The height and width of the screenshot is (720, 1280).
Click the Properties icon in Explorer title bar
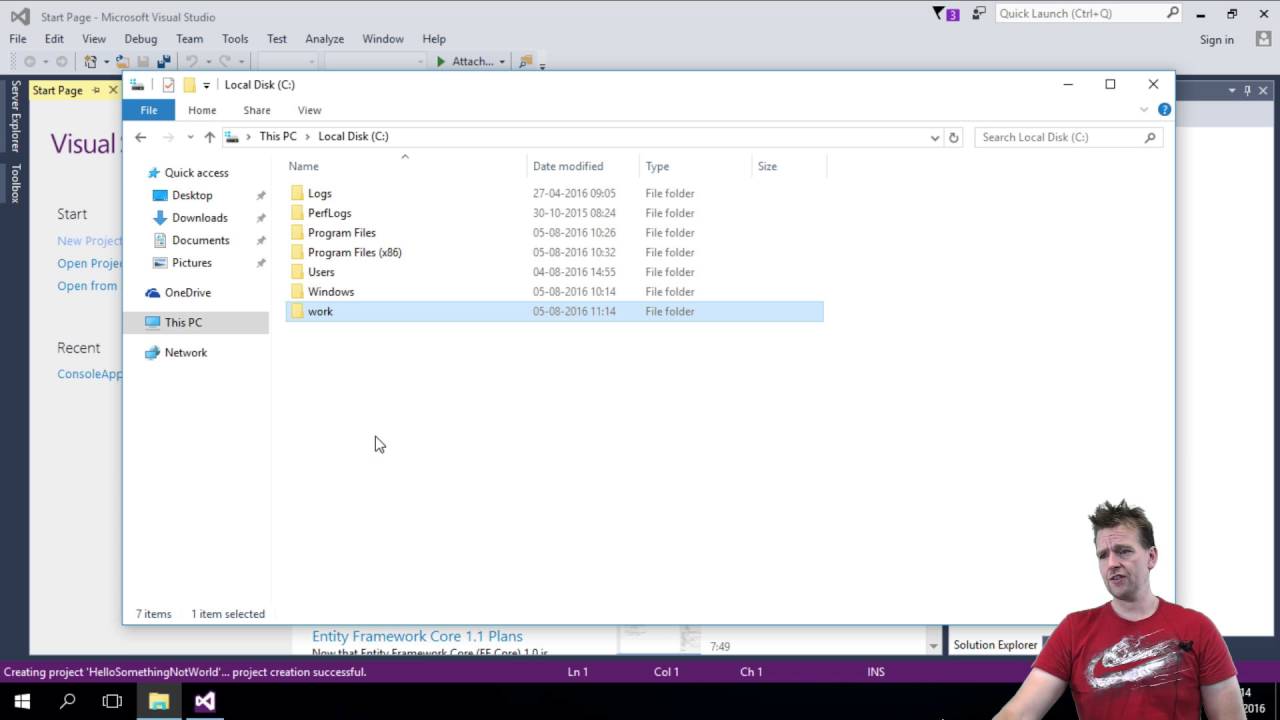point(168,85)
